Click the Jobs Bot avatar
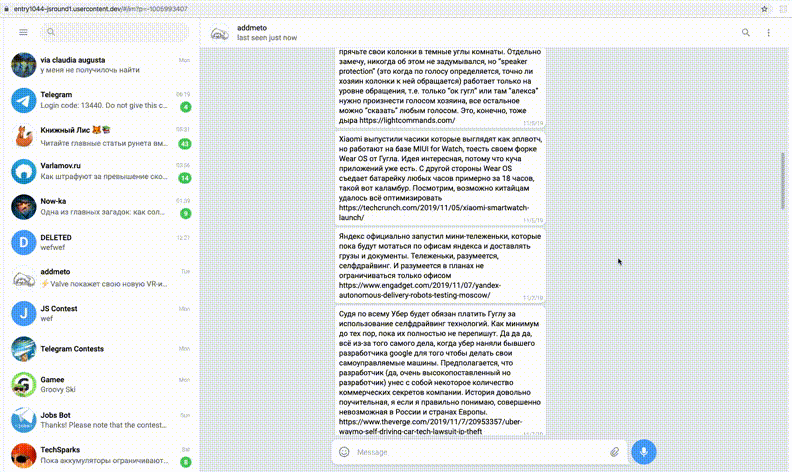The width and height of the screenshot is (792, 472). coord(24,419)
